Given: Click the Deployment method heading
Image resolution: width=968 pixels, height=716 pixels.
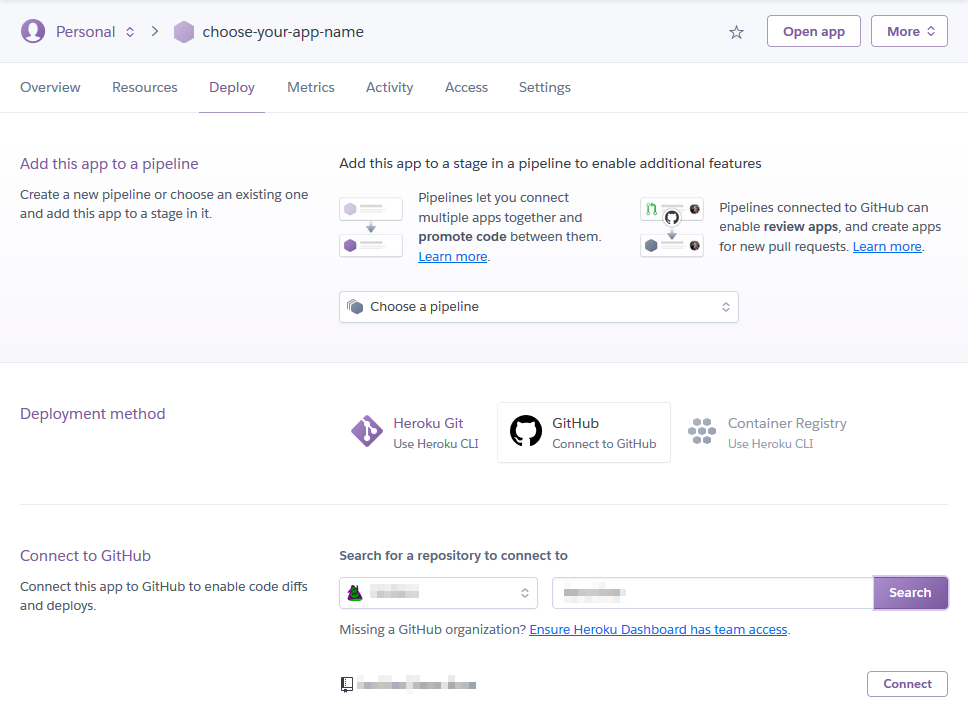Looking at the screenshot, I should 93,414.
